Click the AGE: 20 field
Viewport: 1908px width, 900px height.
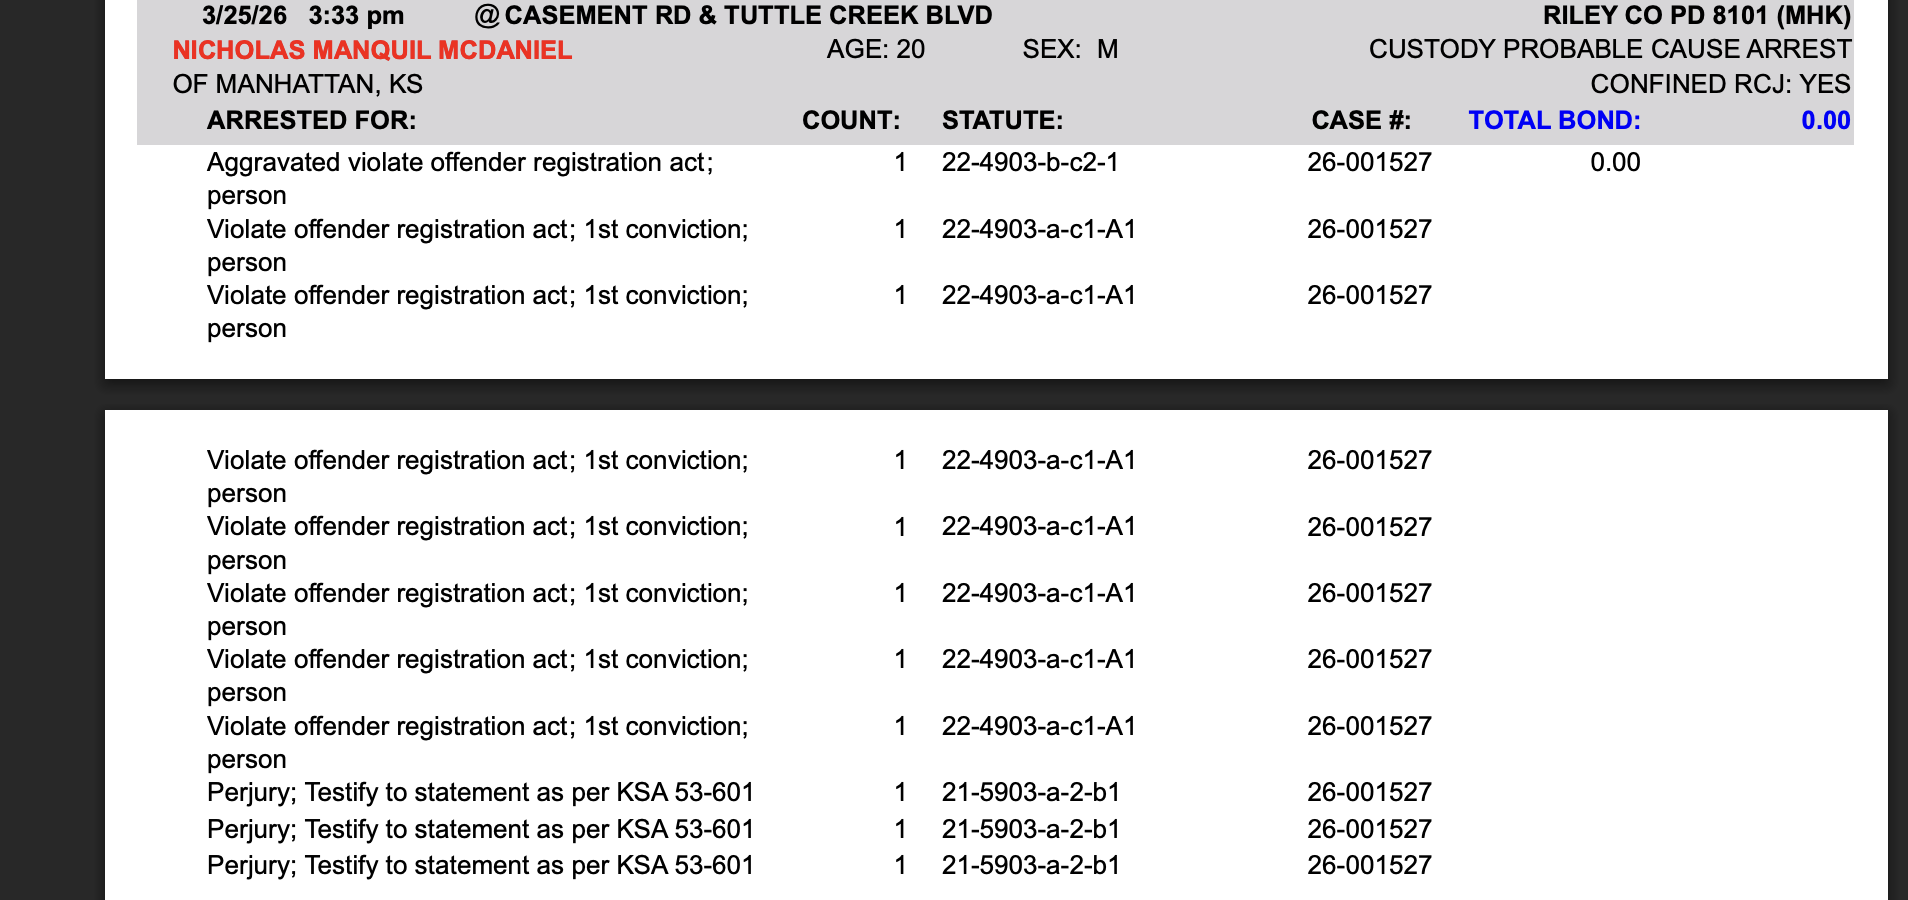(875, 50)
